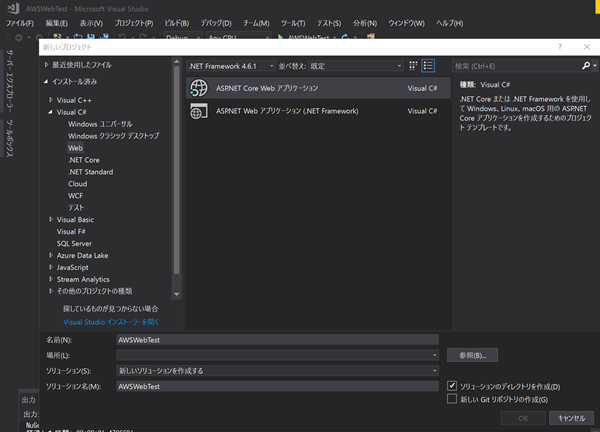Select the .NET Core category
This screenshot has height=432, width=600.
(x=84, y=160)
